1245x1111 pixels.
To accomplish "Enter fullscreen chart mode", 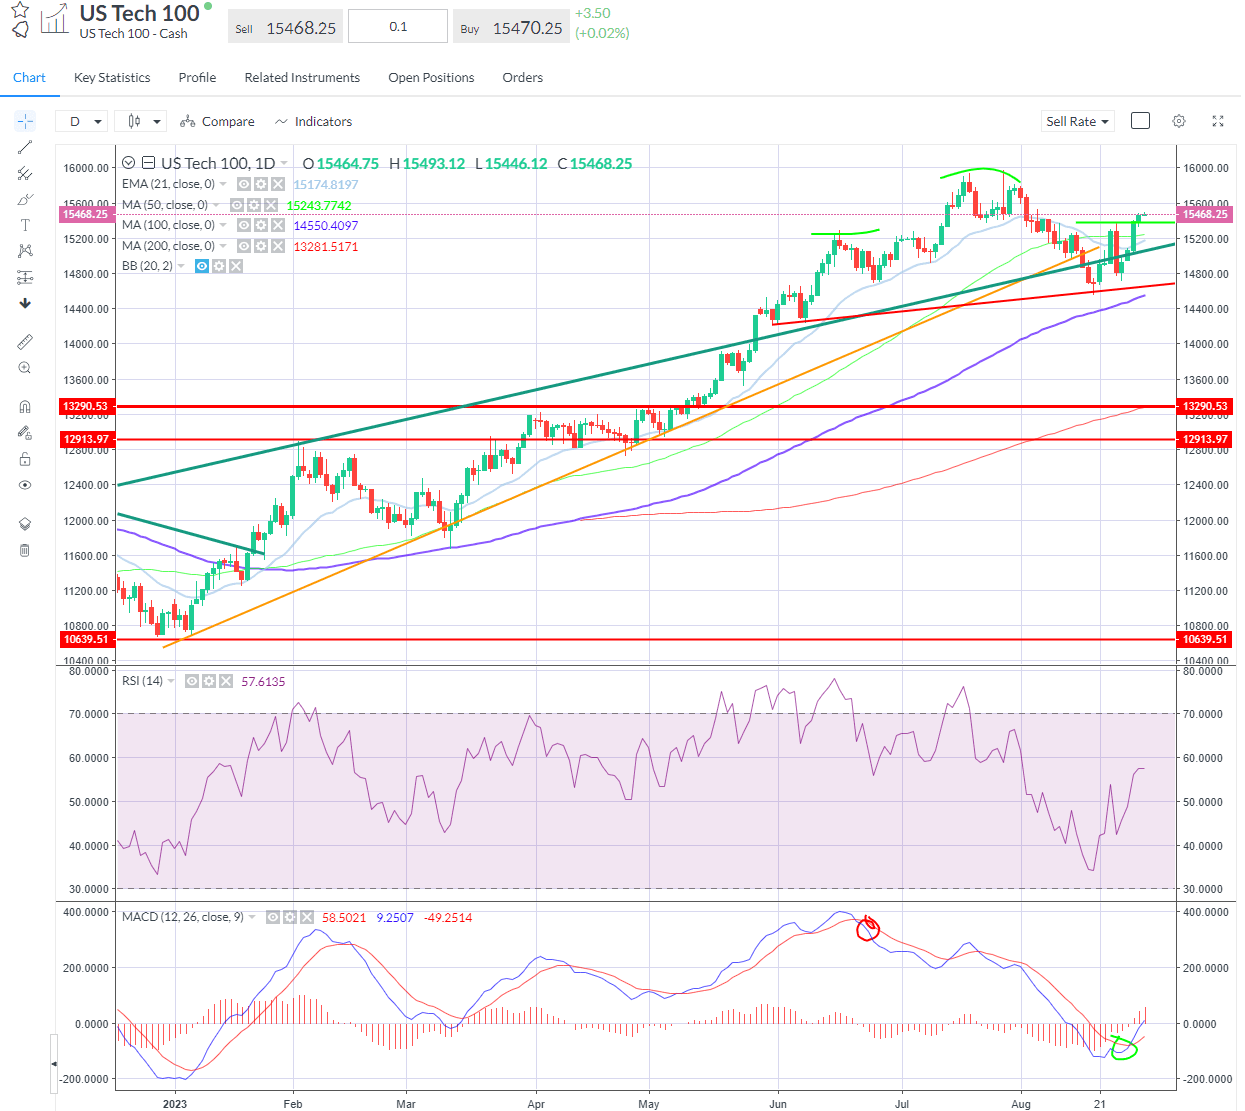I will [1218, 121].
